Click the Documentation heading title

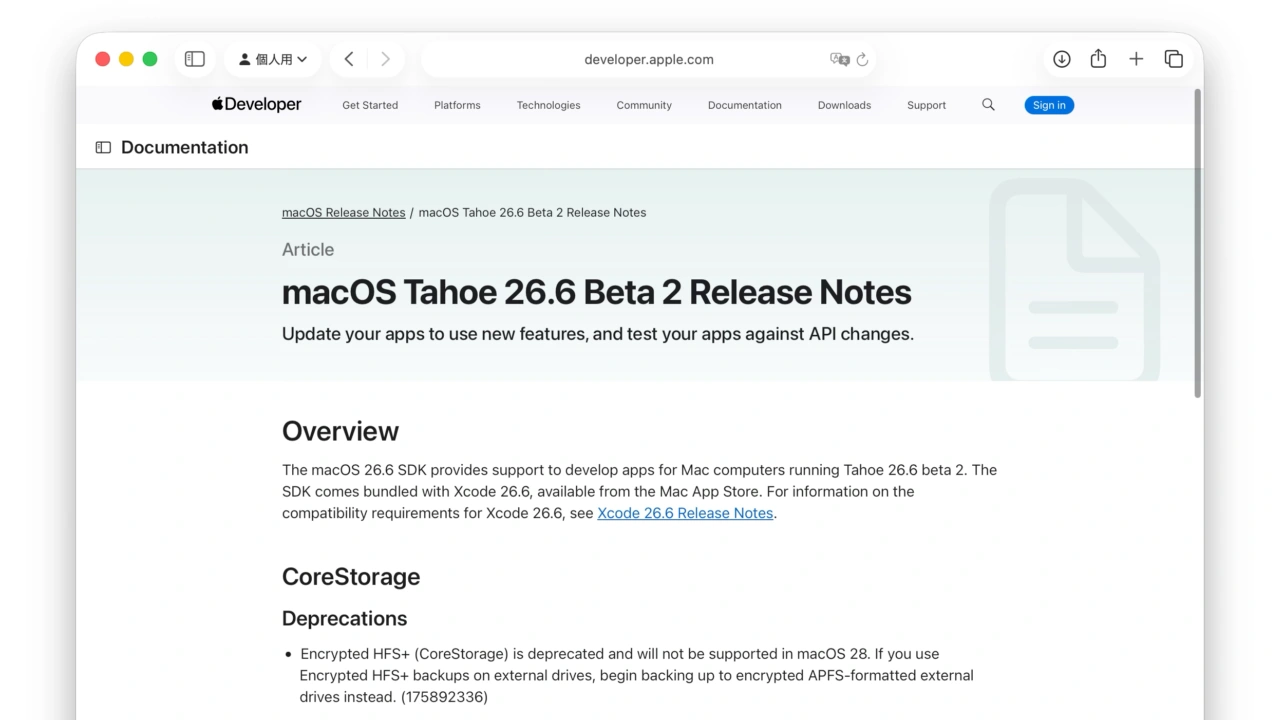coord(184,147)
